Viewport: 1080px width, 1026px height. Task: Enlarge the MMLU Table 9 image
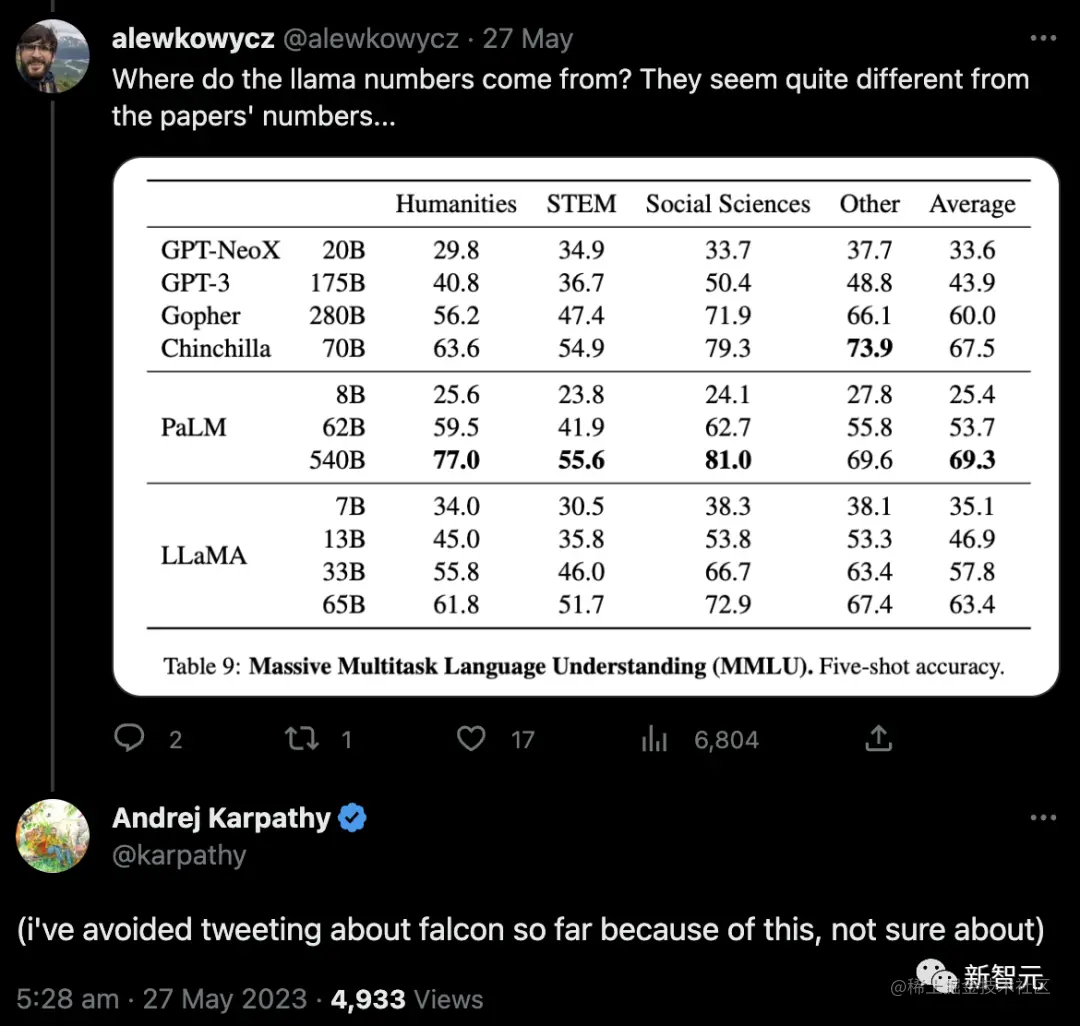[586, 426]
